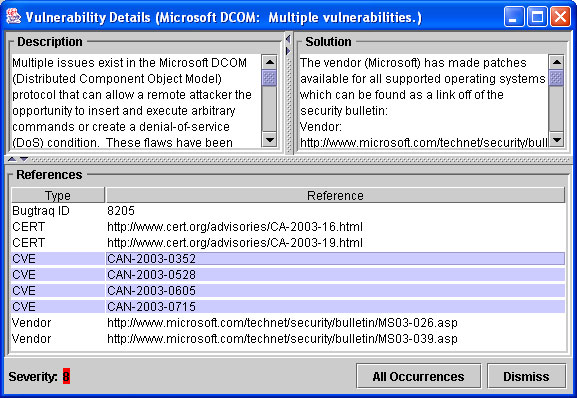This screenshot has height=398, width=577.
Task: Collapse split pane with left arrow
Action: click(x=288, y=39)
